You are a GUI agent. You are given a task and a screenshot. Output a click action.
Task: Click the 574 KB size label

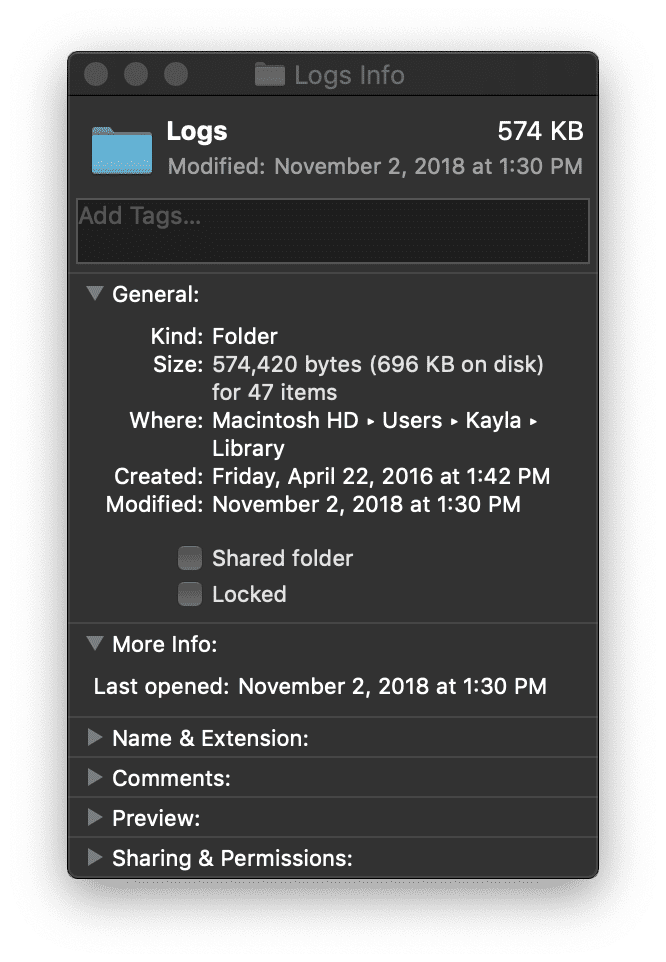[538, 130]
